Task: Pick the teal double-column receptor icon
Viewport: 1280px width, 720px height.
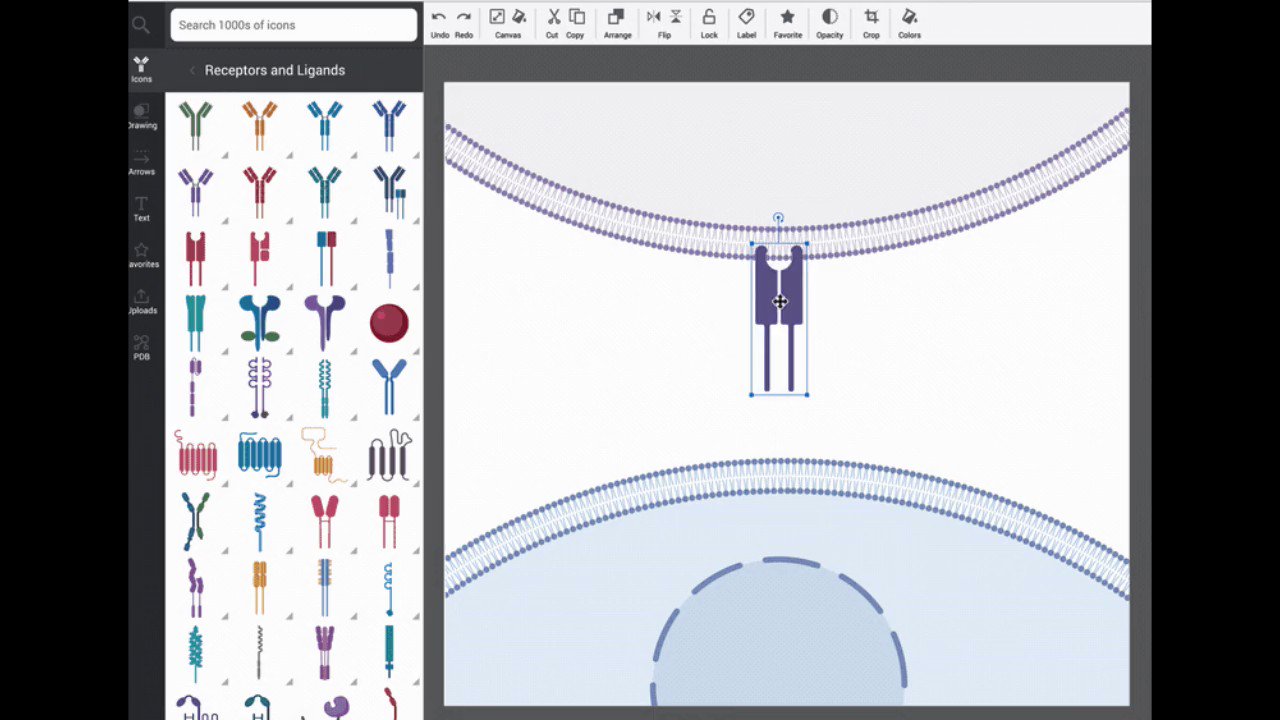Action: click(195, 322)
